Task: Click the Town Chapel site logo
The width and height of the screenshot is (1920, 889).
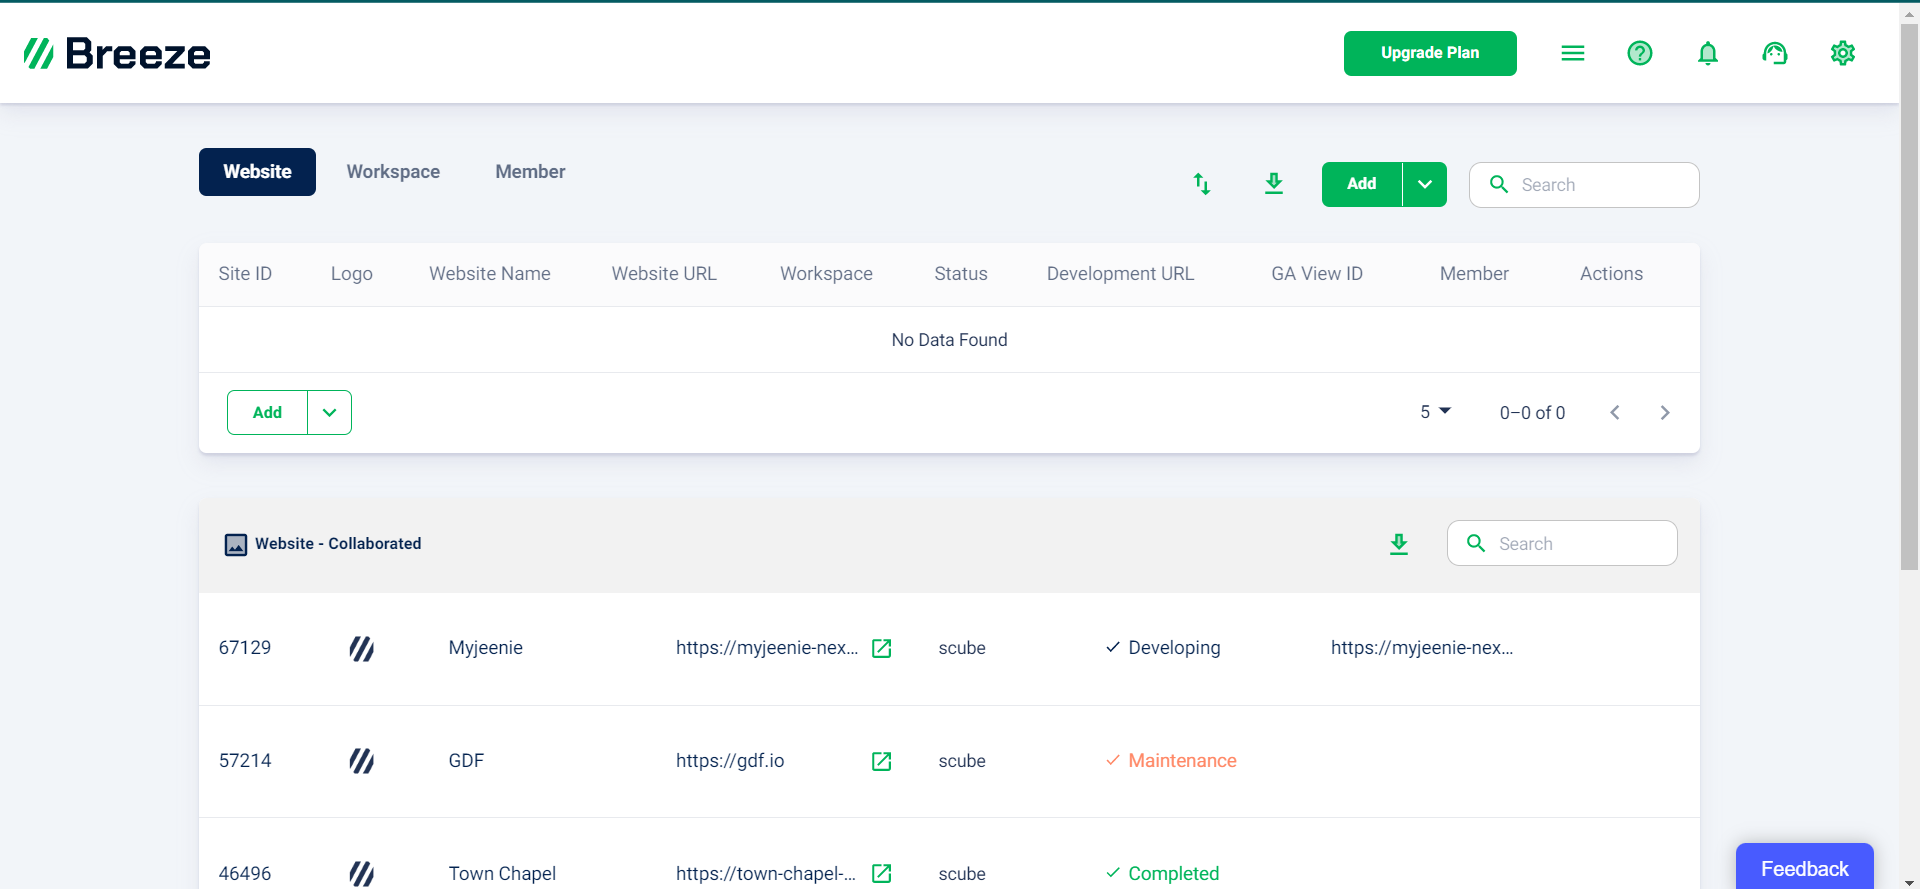Action: click(362, 874)
